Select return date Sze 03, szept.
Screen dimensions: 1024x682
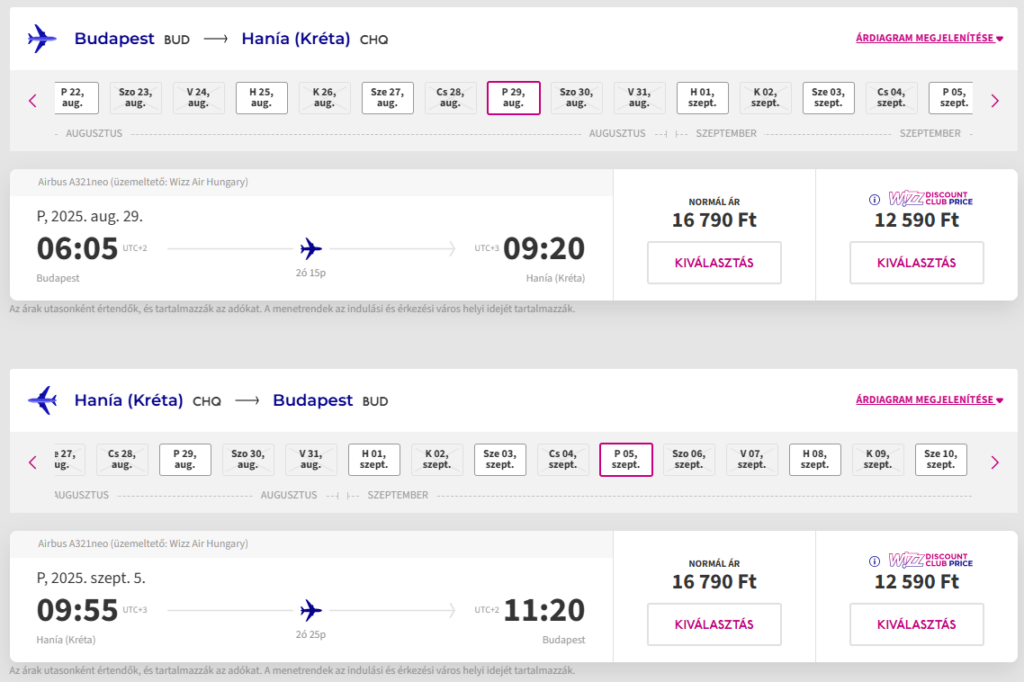pos(499,460)
